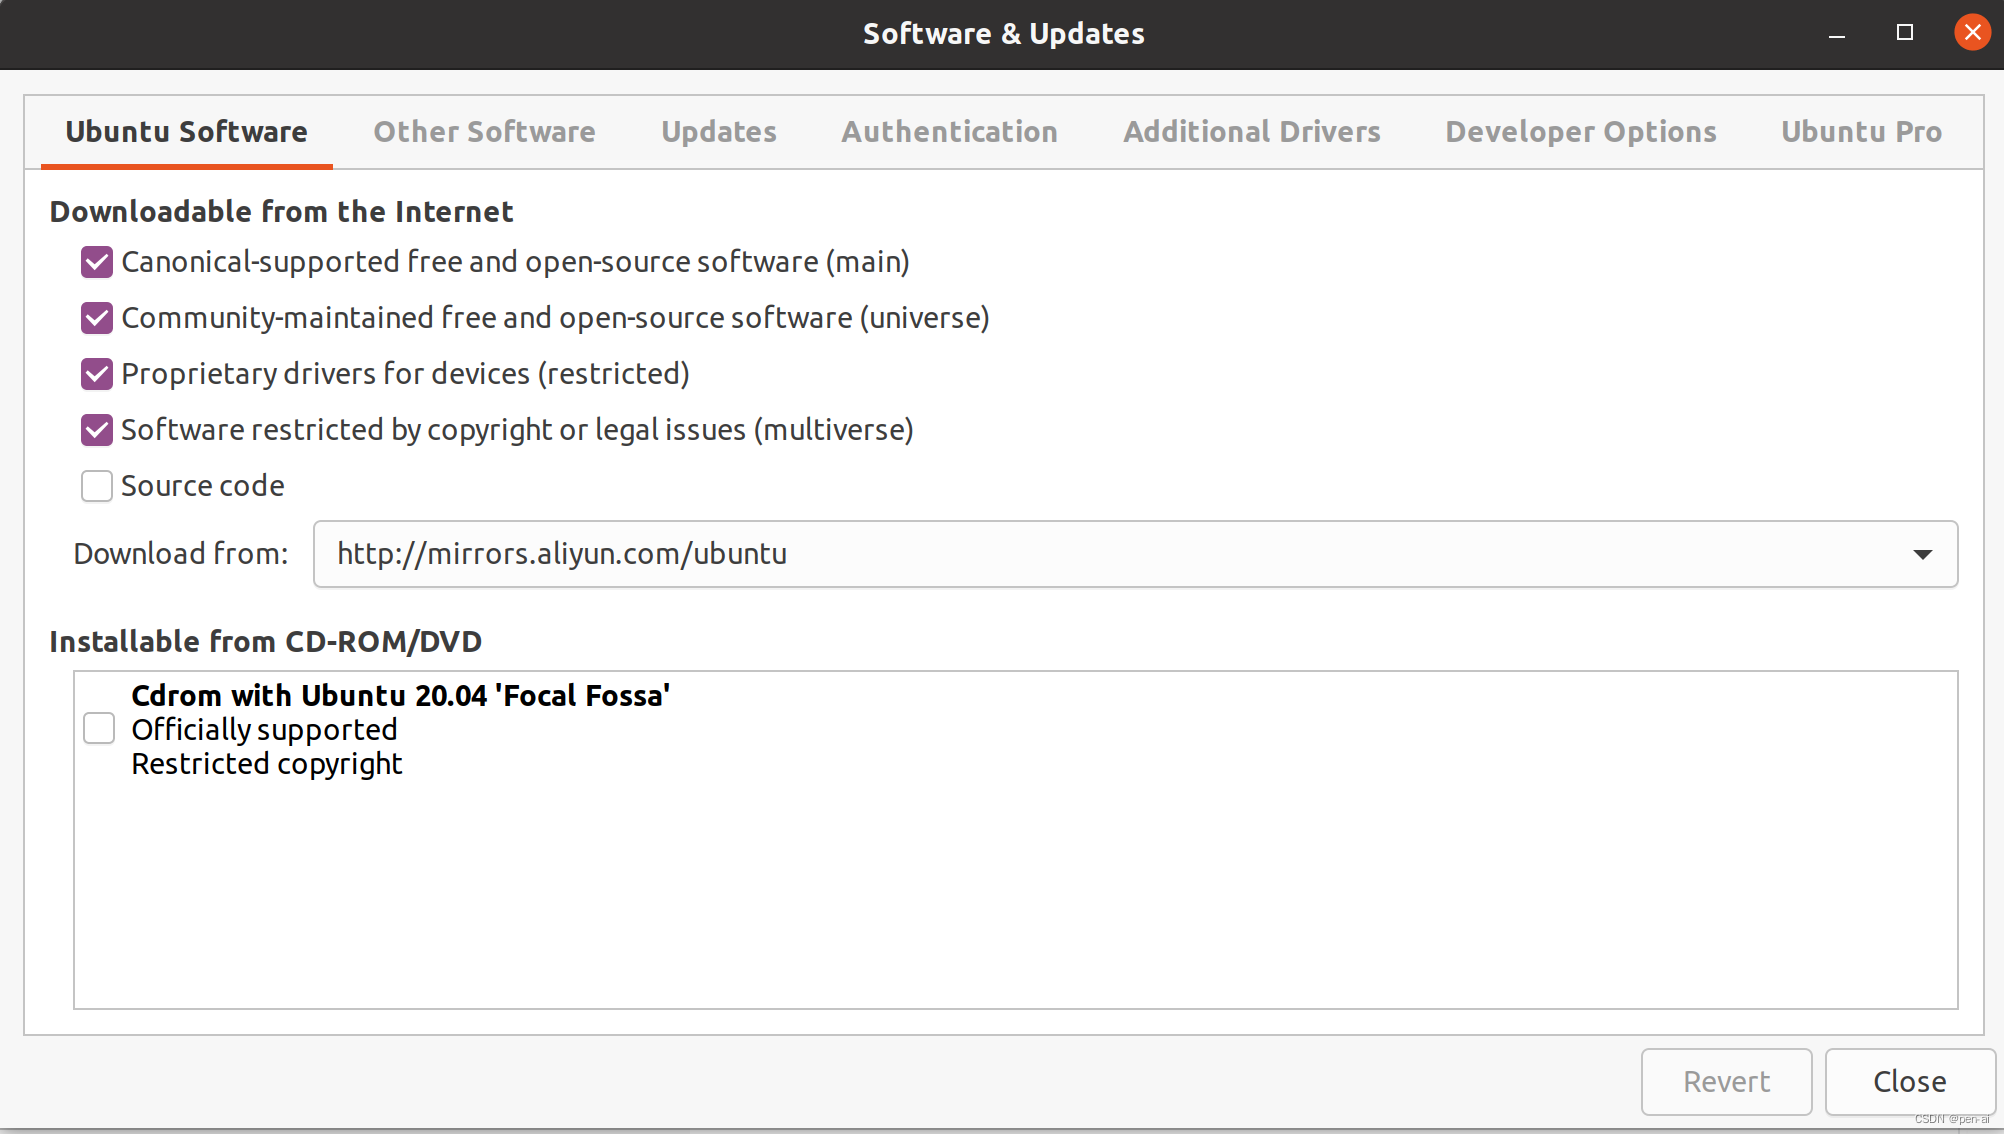Image resolution: width=2004 pixels, height=1134 pixels.
Task: Click the Other Software tab icon
Action: (x=482, y=131)
